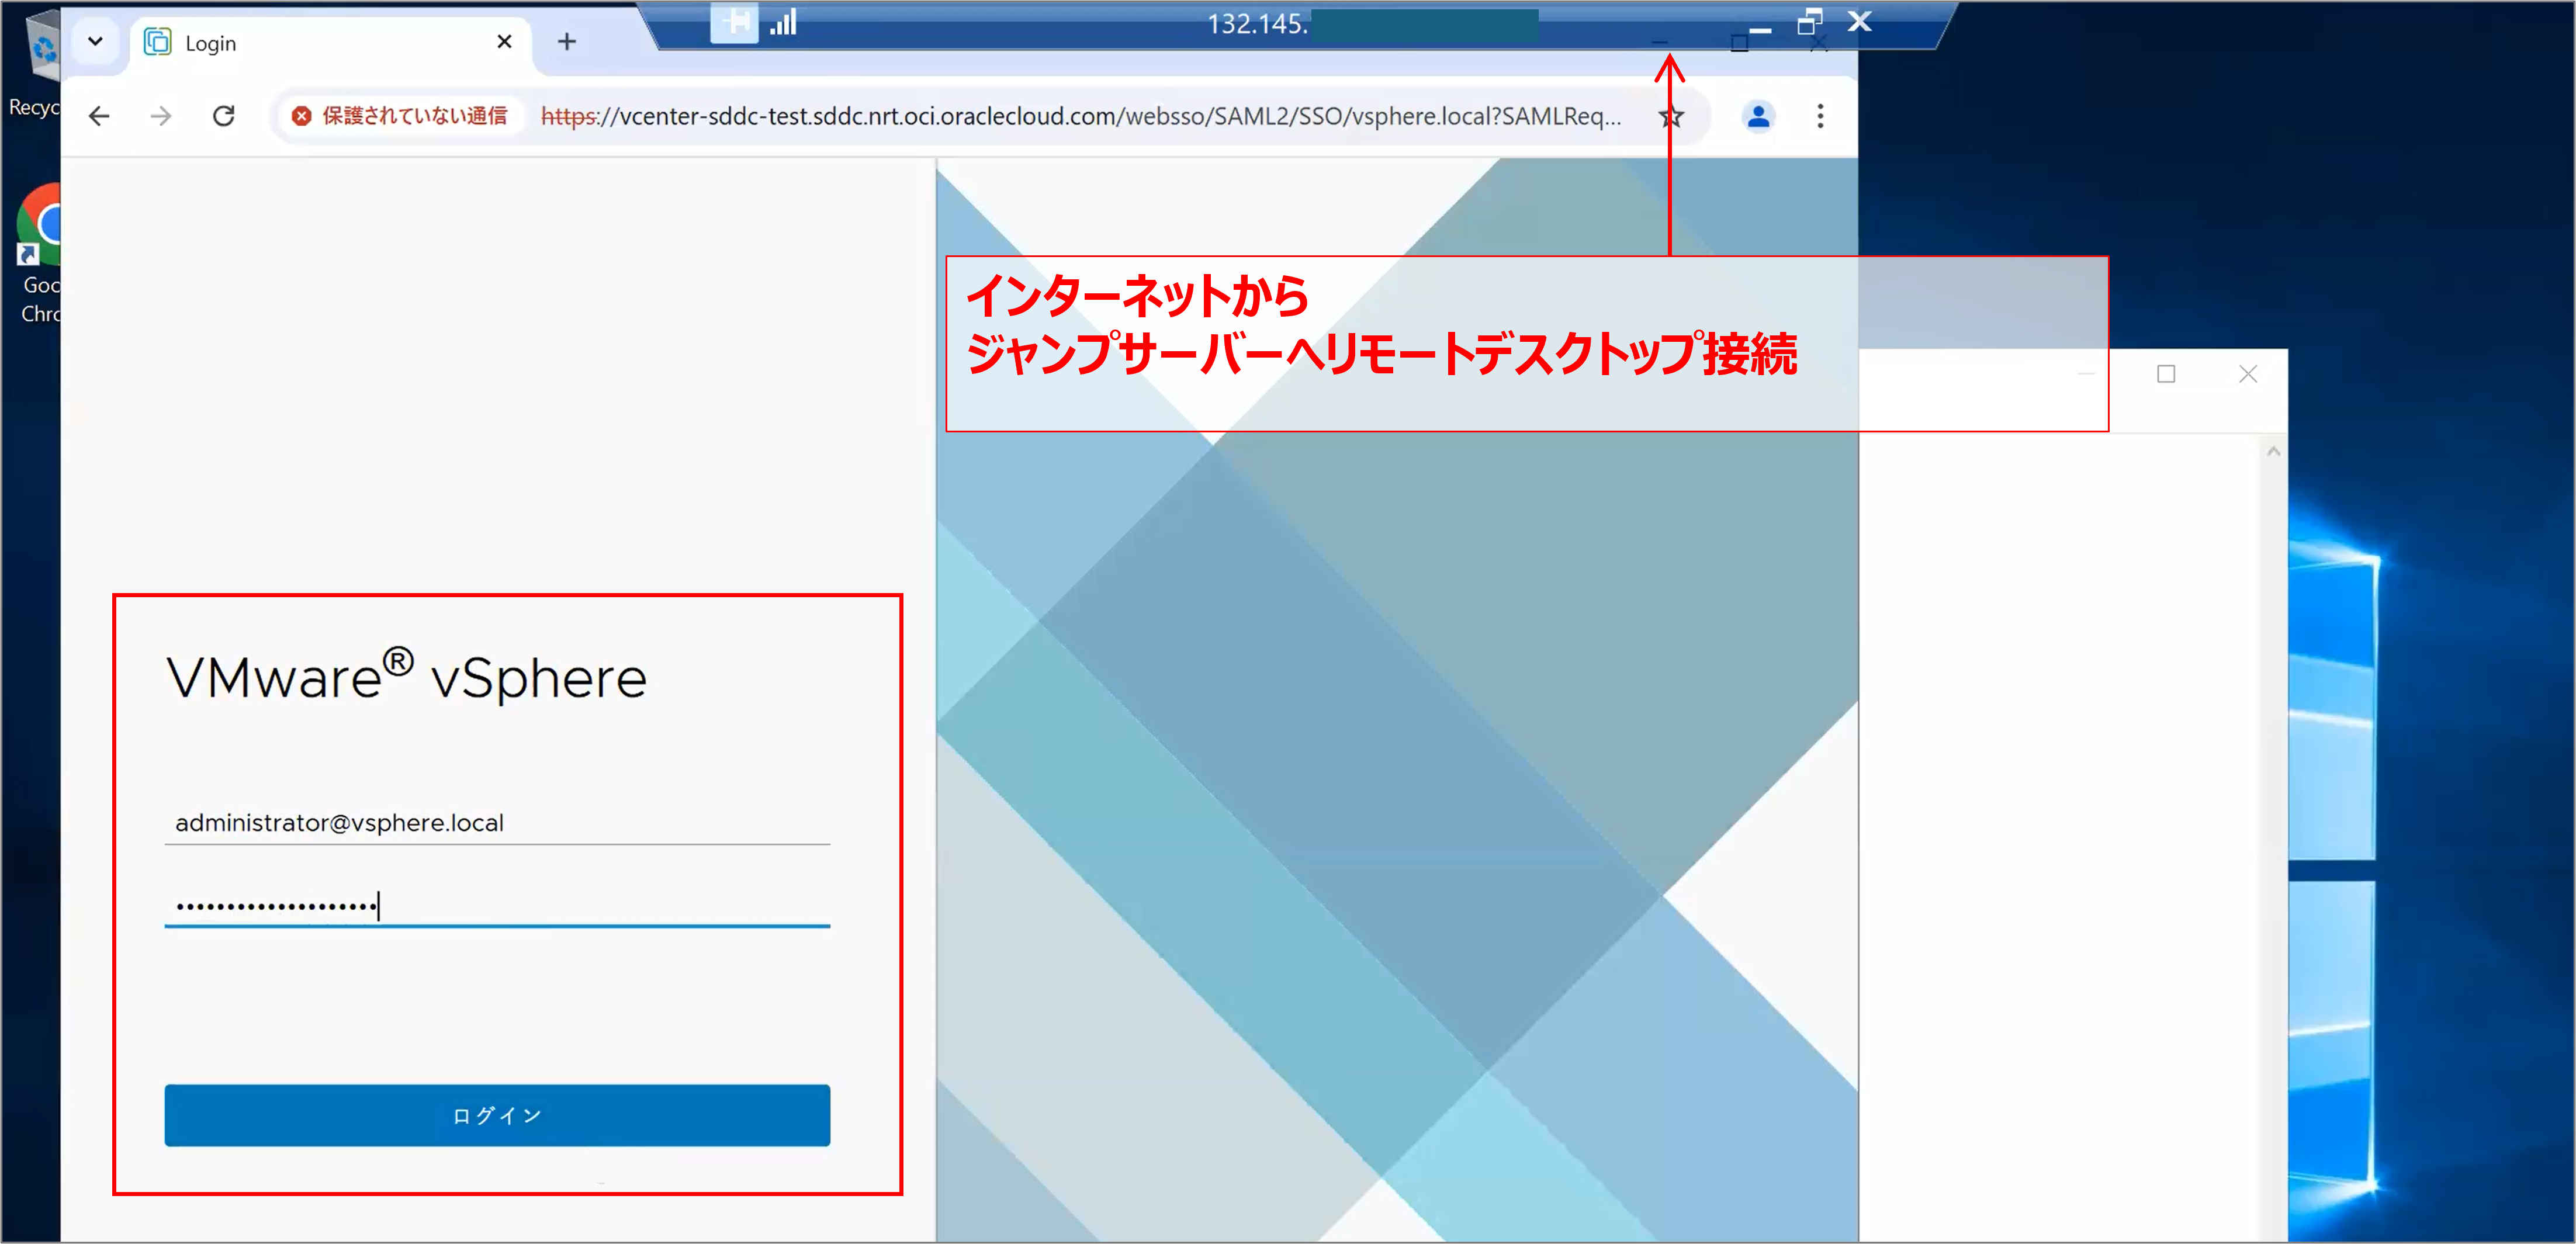Open the tab search dropdown arrow
2576x1244 pixels.
tap(95, 42)
